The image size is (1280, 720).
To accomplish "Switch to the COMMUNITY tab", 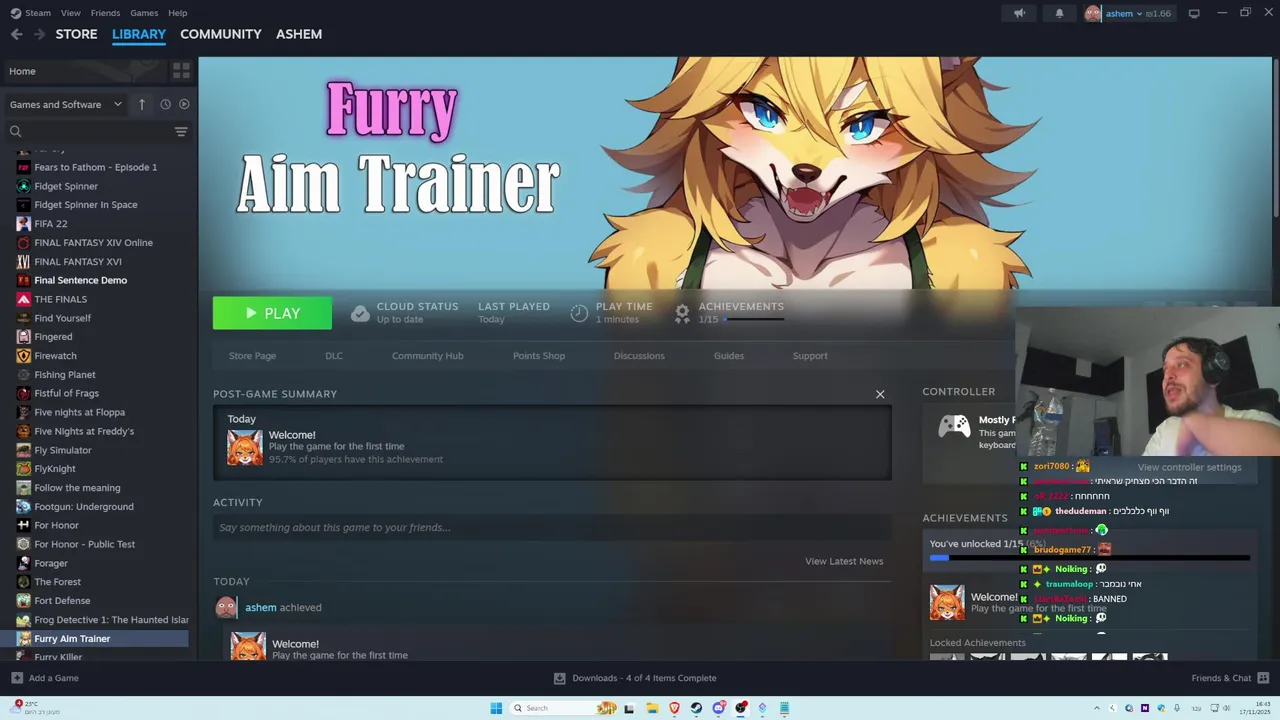I will point(221,34).
